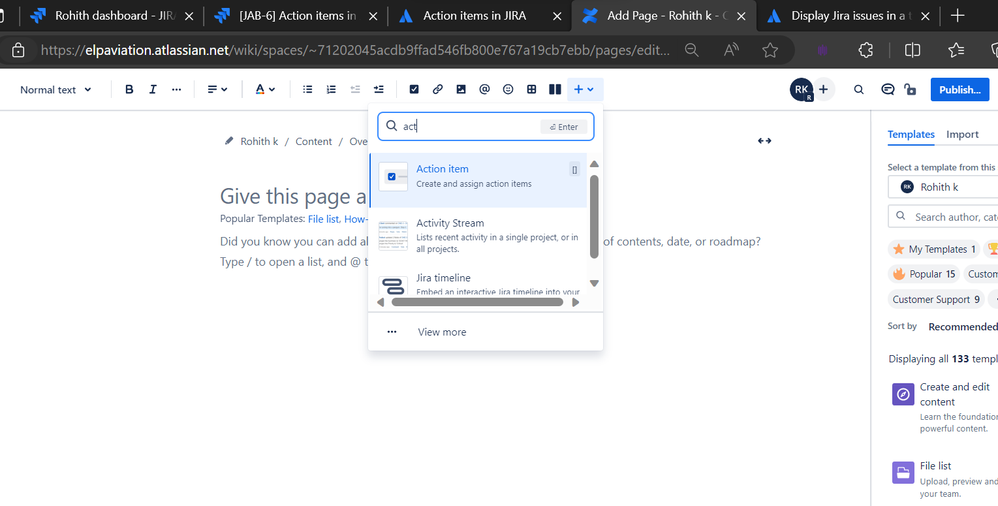
Task: Click the page width expand arrows
Action: click(x=764, y=141)
